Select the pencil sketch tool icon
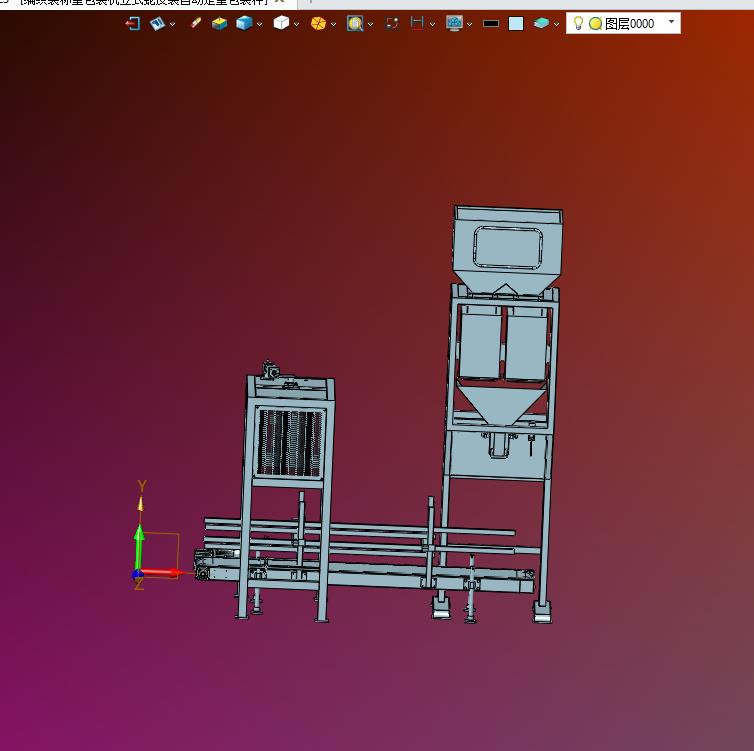Screen dimensions: 754x751 (x=196, y=23)
